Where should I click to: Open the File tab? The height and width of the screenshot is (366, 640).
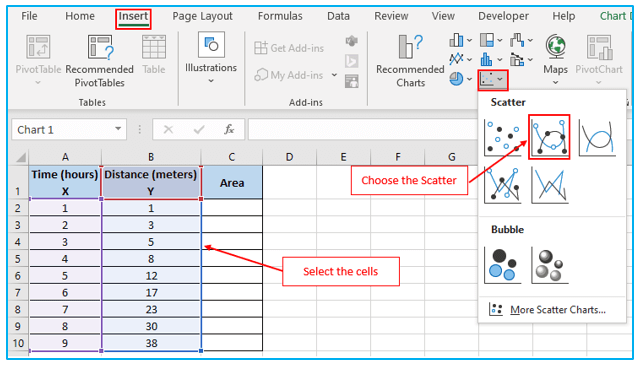pos(29,16)
